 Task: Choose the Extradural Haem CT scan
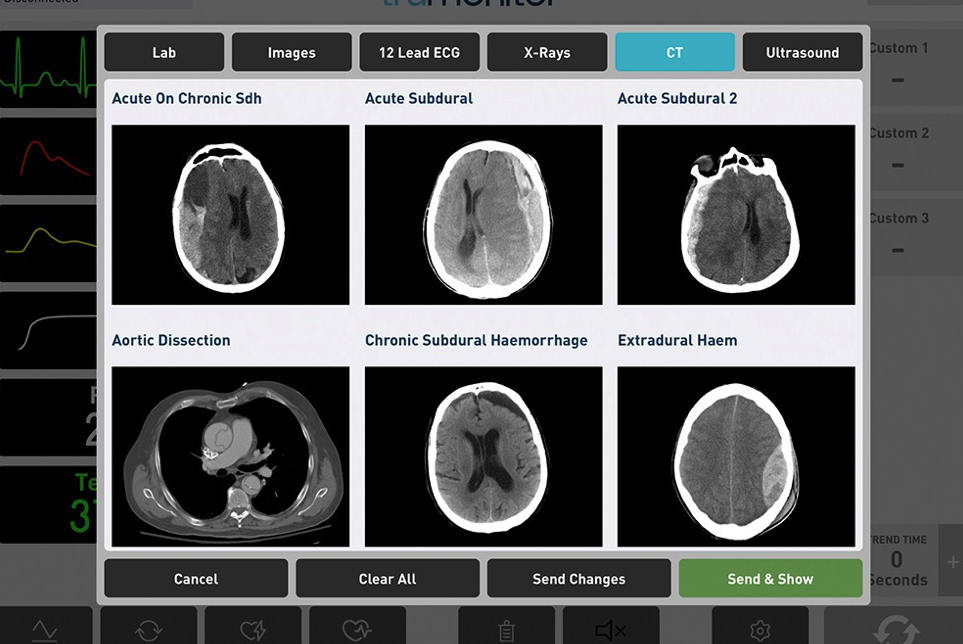(x=736, y=456)
